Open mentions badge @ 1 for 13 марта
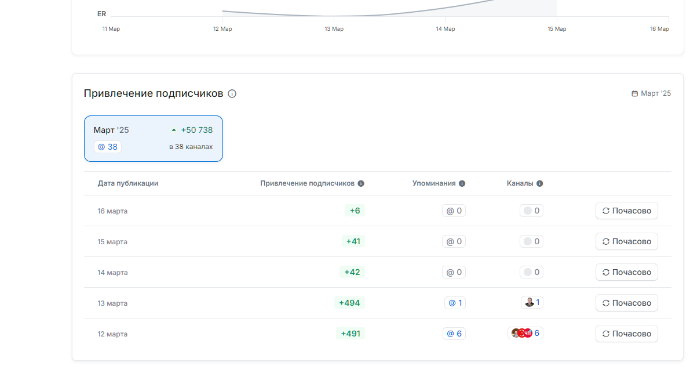The image size is (690, 391). (455, 303)
